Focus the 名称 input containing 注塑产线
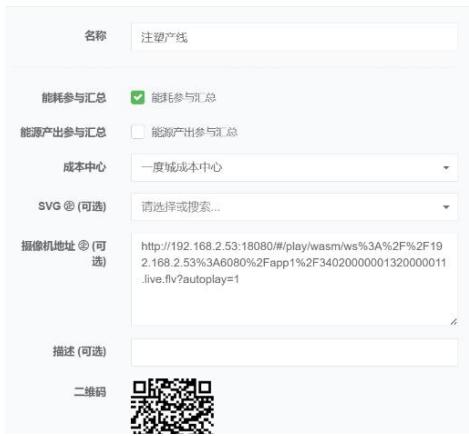 294,37
